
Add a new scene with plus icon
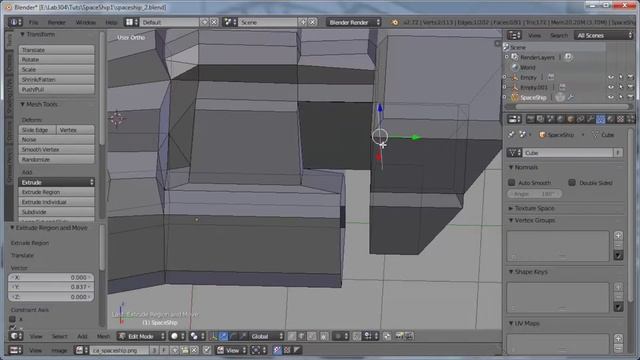tap(303, 22)
